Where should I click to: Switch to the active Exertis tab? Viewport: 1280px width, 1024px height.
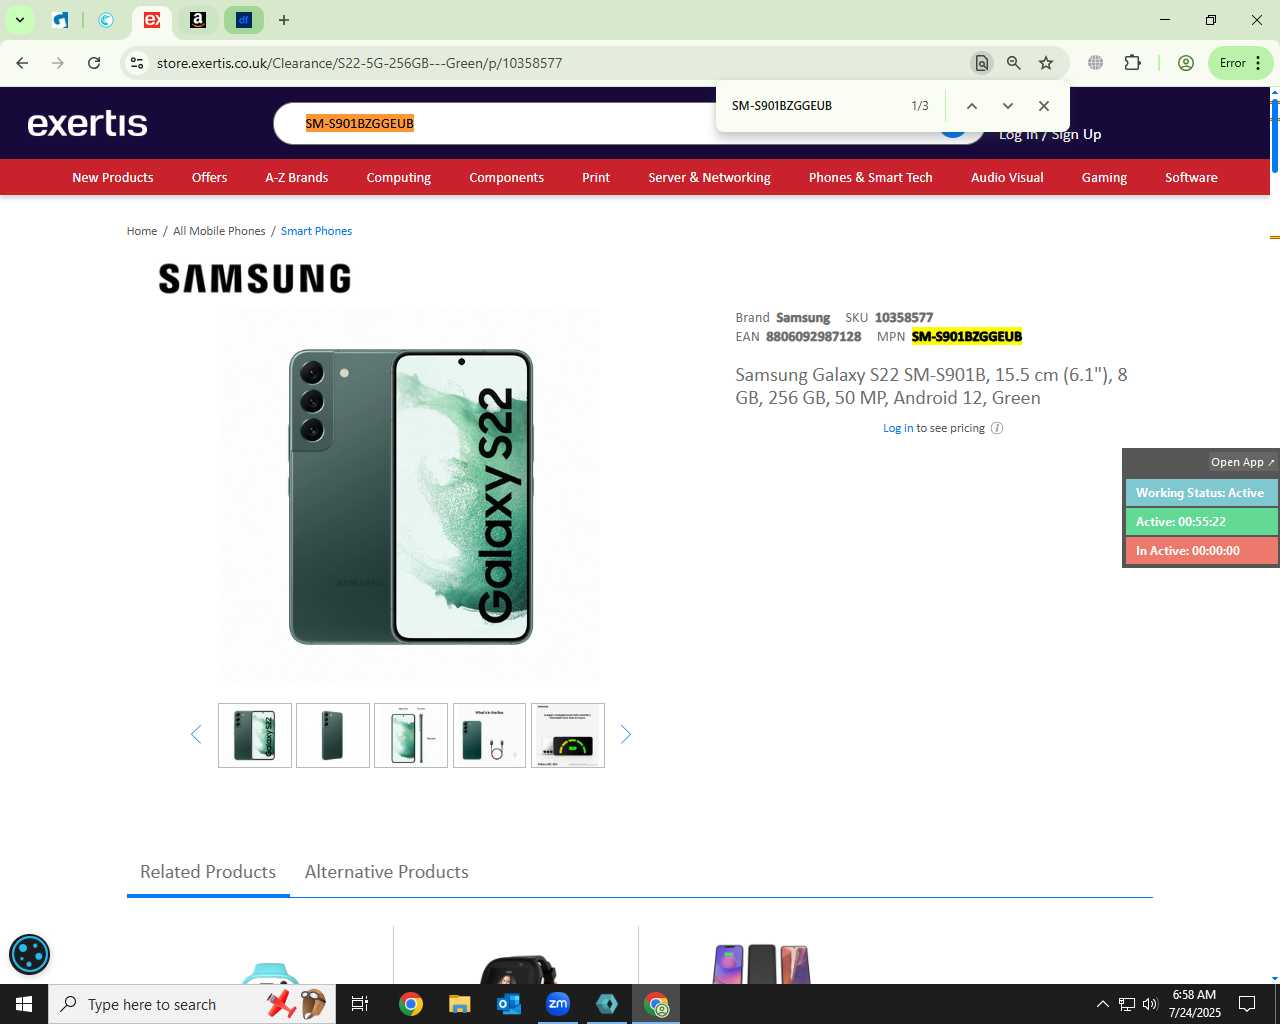(152, 20)
